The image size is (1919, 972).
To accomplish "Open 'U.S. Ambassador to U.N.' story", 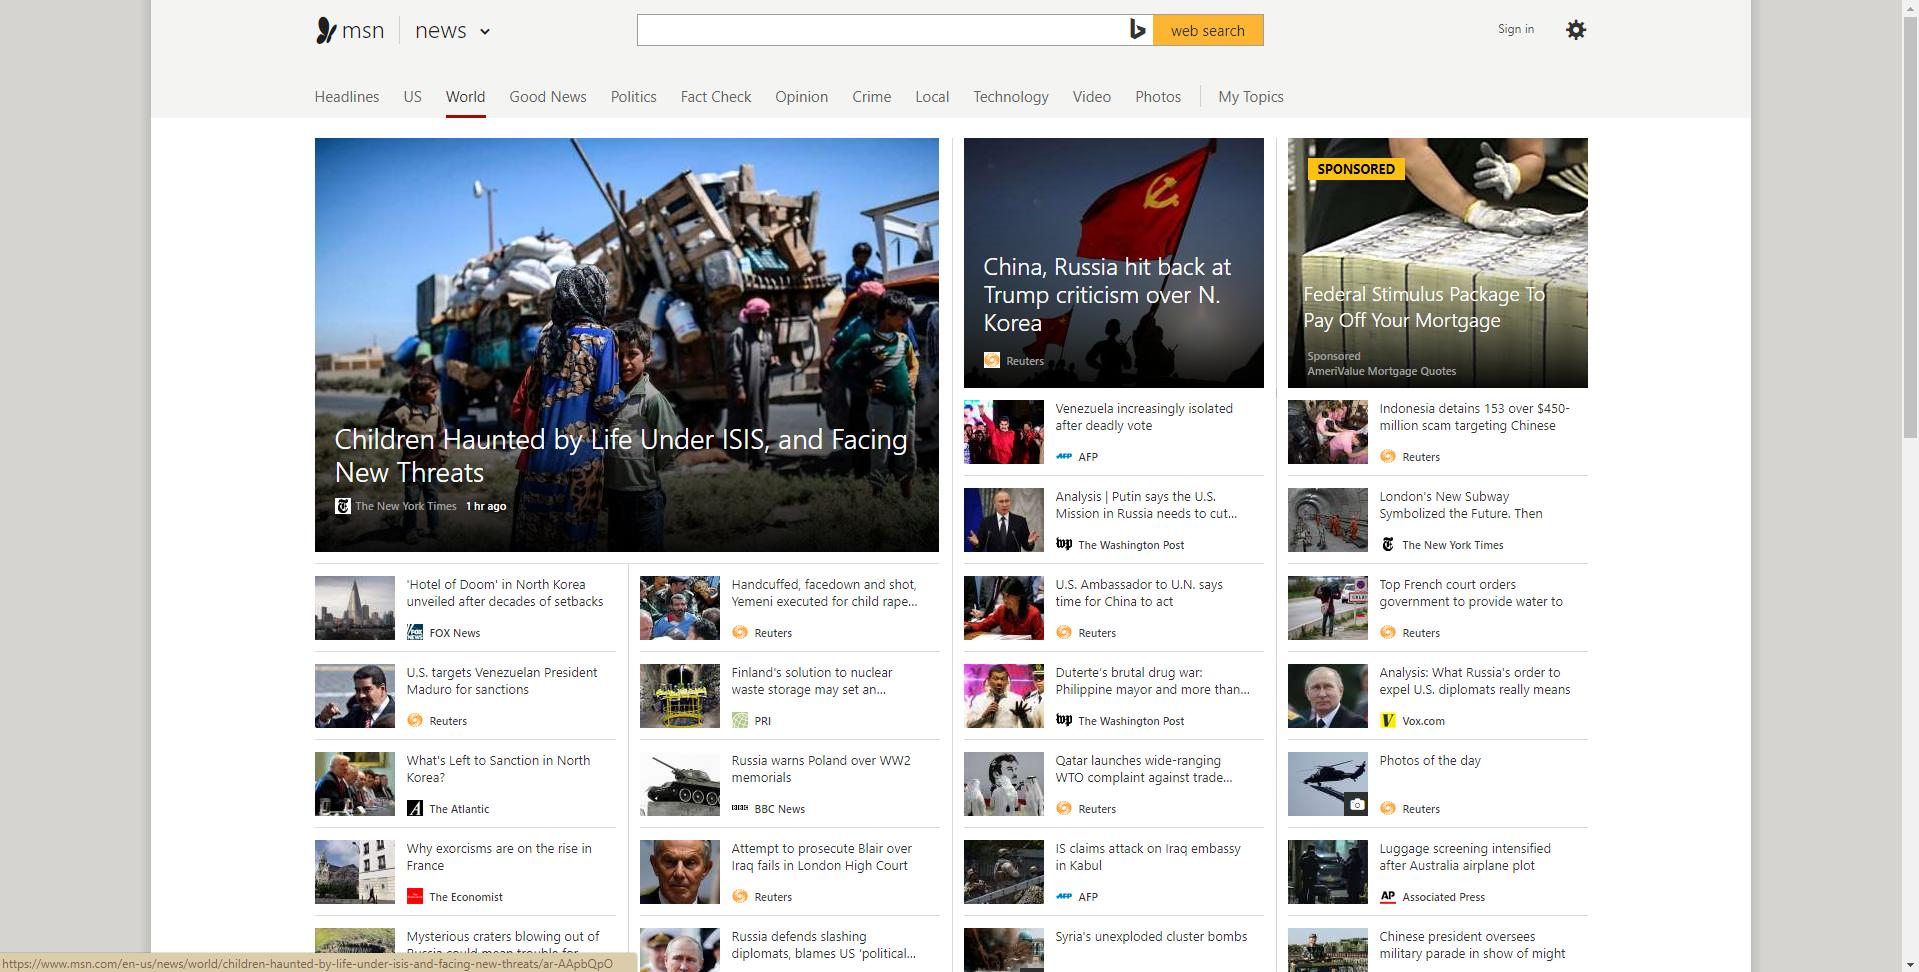I will pyautogui.click(x=1139, y=593).
